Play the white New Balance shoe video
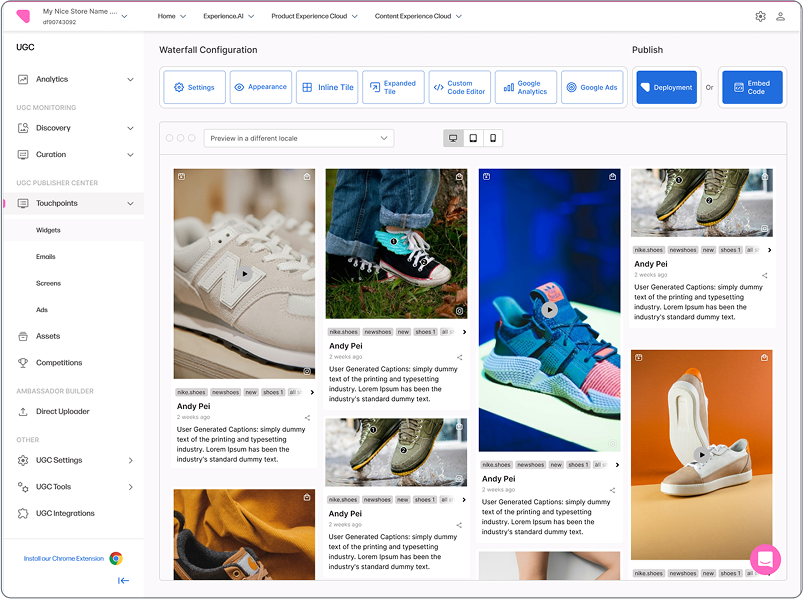803x599 pixels. click(x=244, y=273)
